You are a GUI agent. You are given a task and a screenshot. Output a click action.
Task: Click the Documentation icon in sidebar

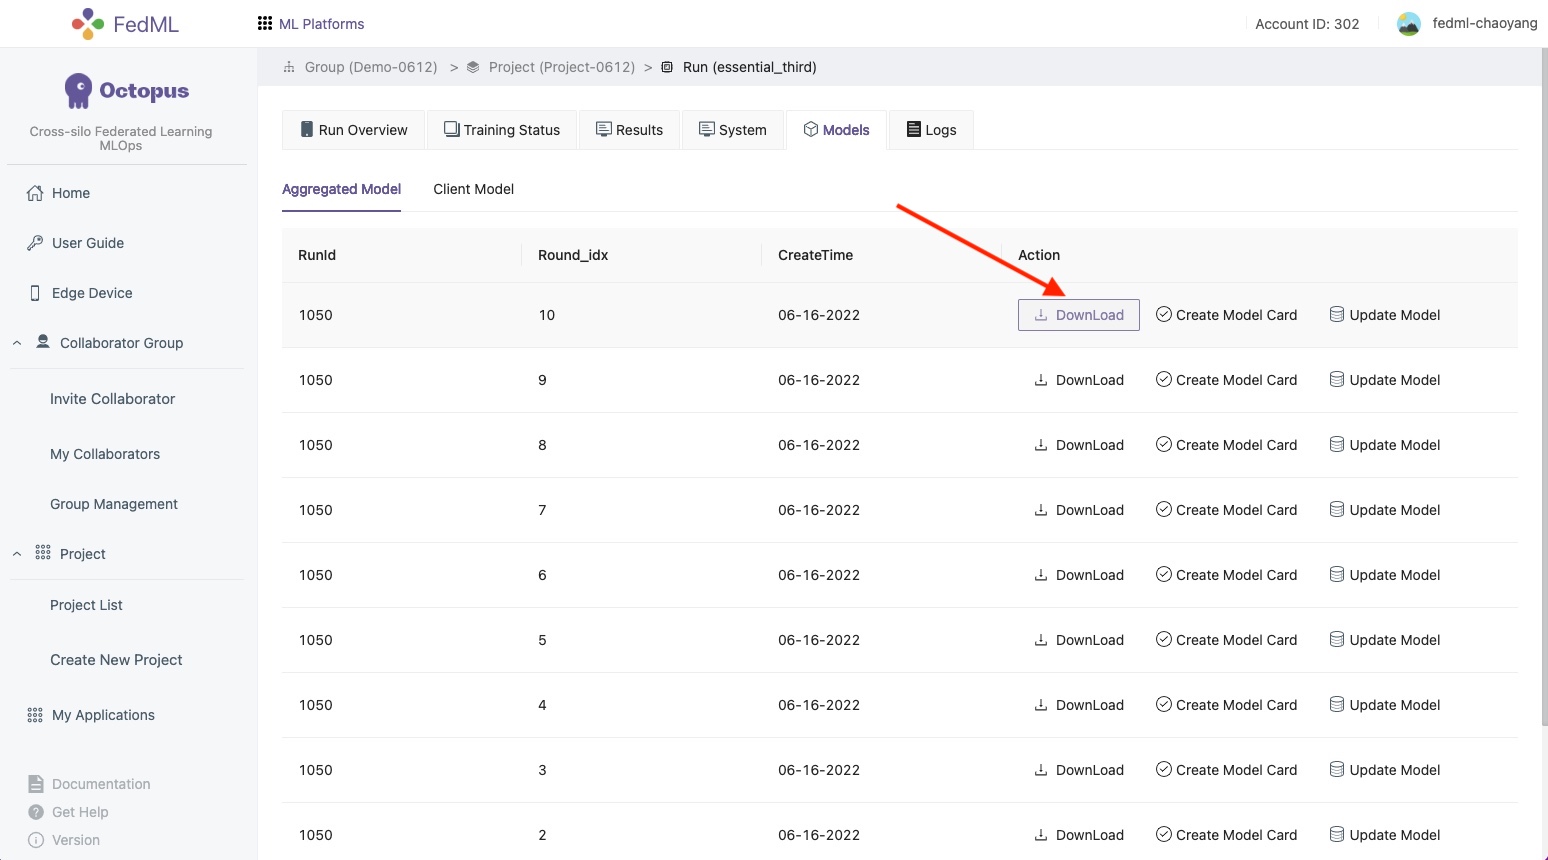click(36, 784)
